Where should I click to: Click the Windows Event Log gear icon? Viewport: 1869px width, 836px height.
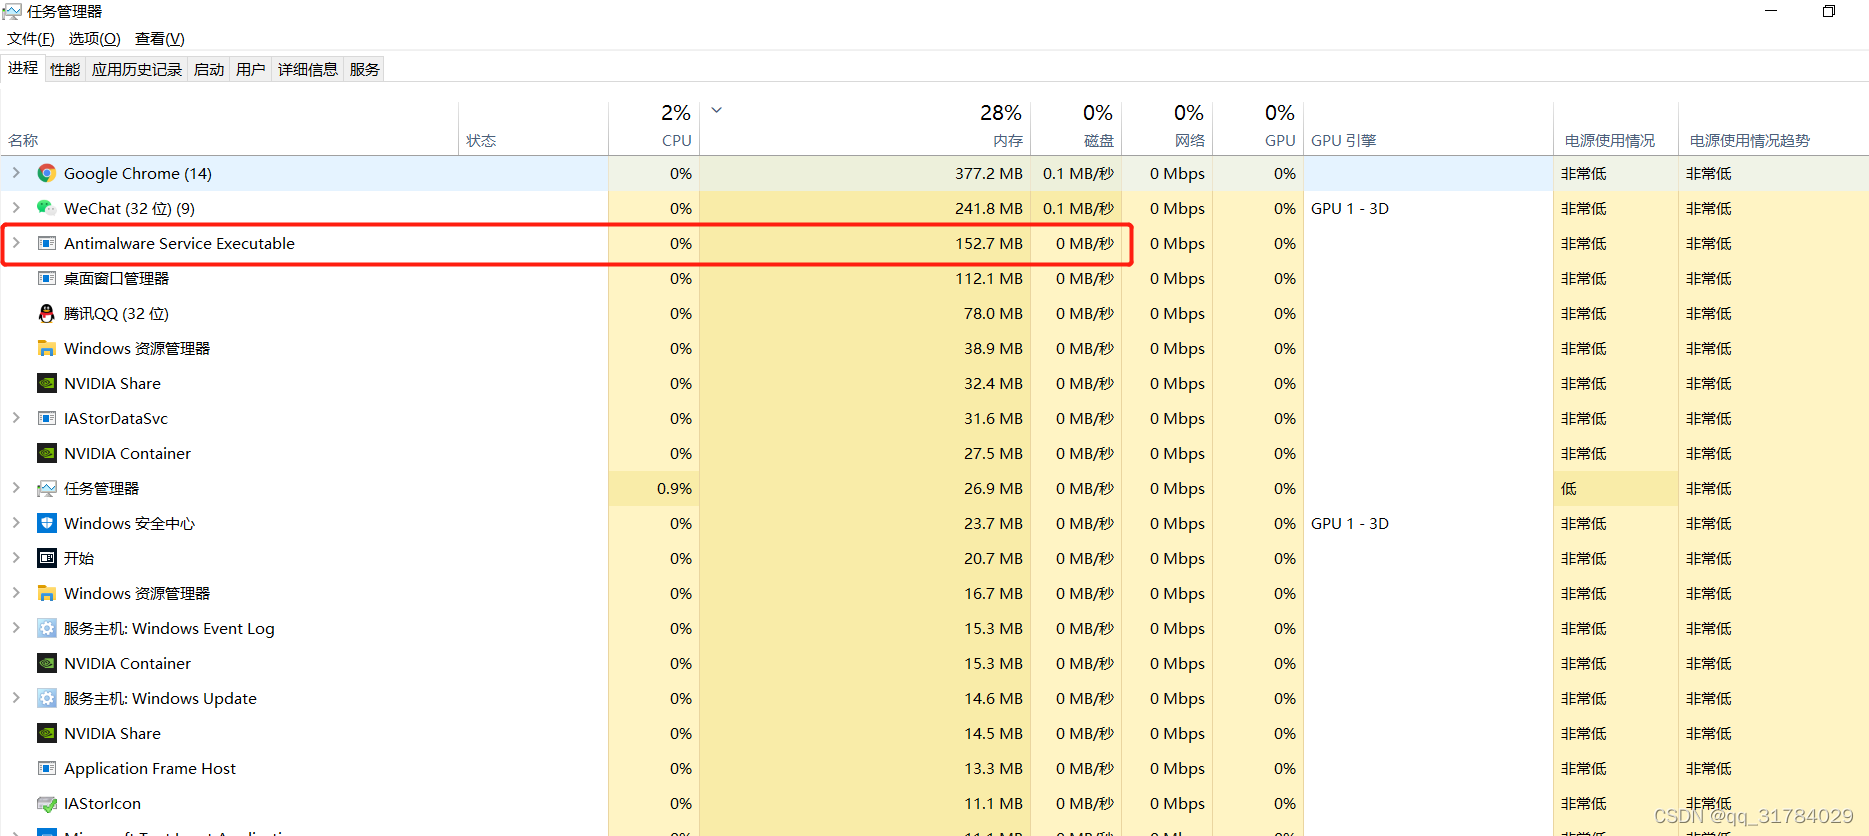(x=47, y=628)
